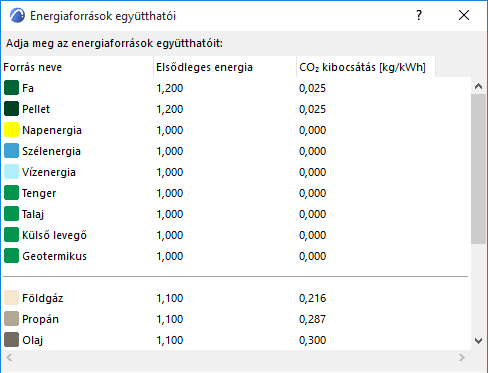Edit Tenger CO₂ emission value
The image size is (488, 373).
pyautogui.click(x=312, y=193)
